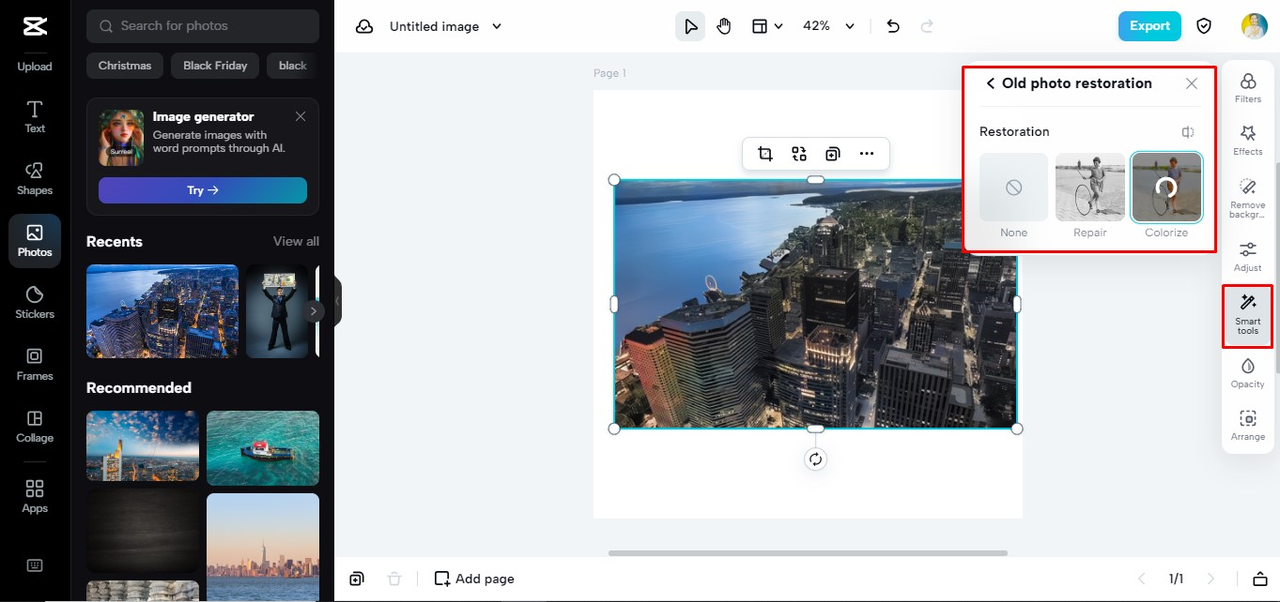Expand the Untitled image title dropdown
1280x602 pixels.
[x=497, y=26]
